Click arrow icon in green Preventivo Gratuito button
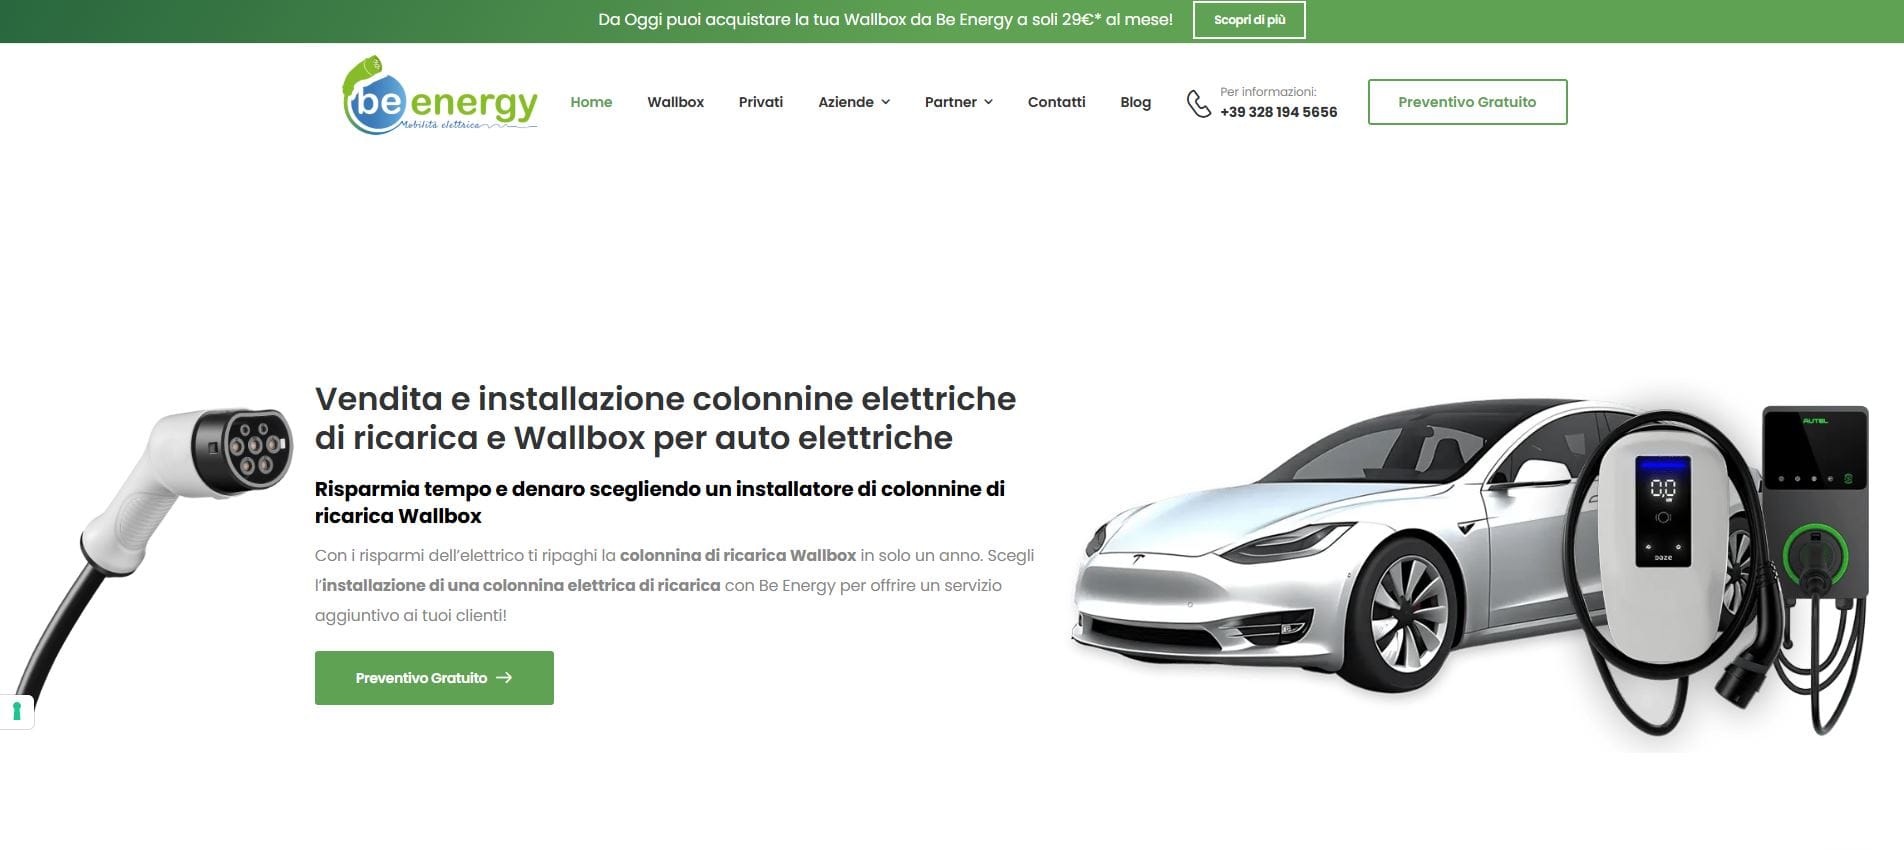 tap(504, 678)
